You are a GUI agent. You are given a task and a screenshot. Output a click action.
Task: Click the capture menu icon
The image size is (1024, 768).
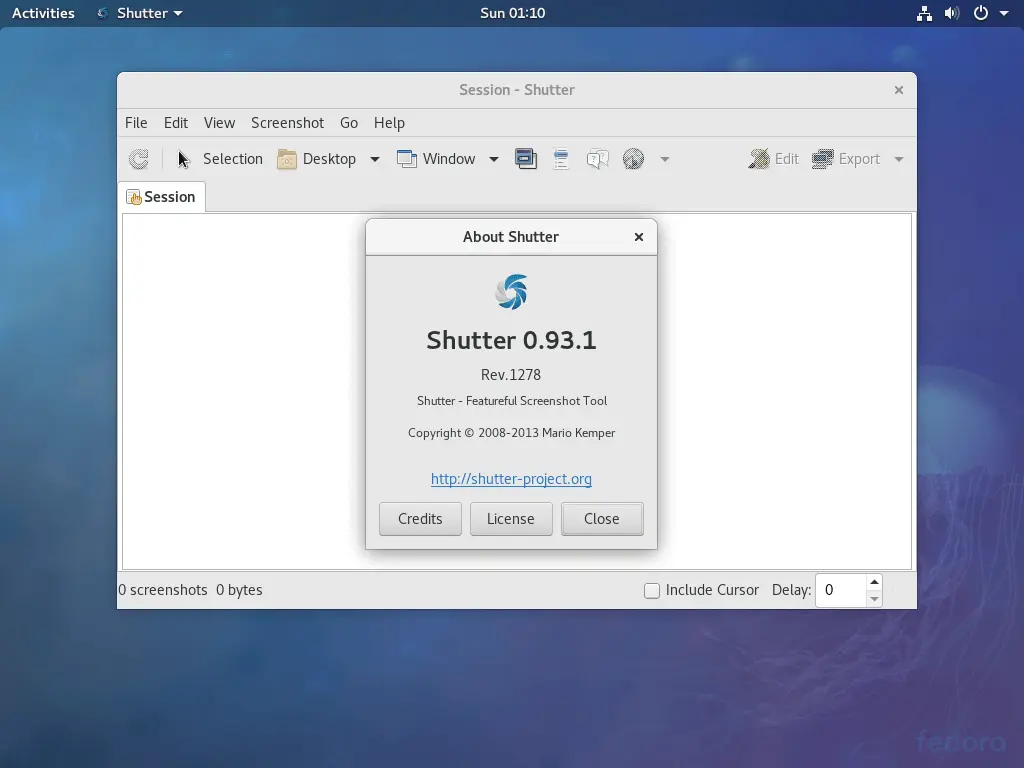pyautogui.click(x=561, y=159)
